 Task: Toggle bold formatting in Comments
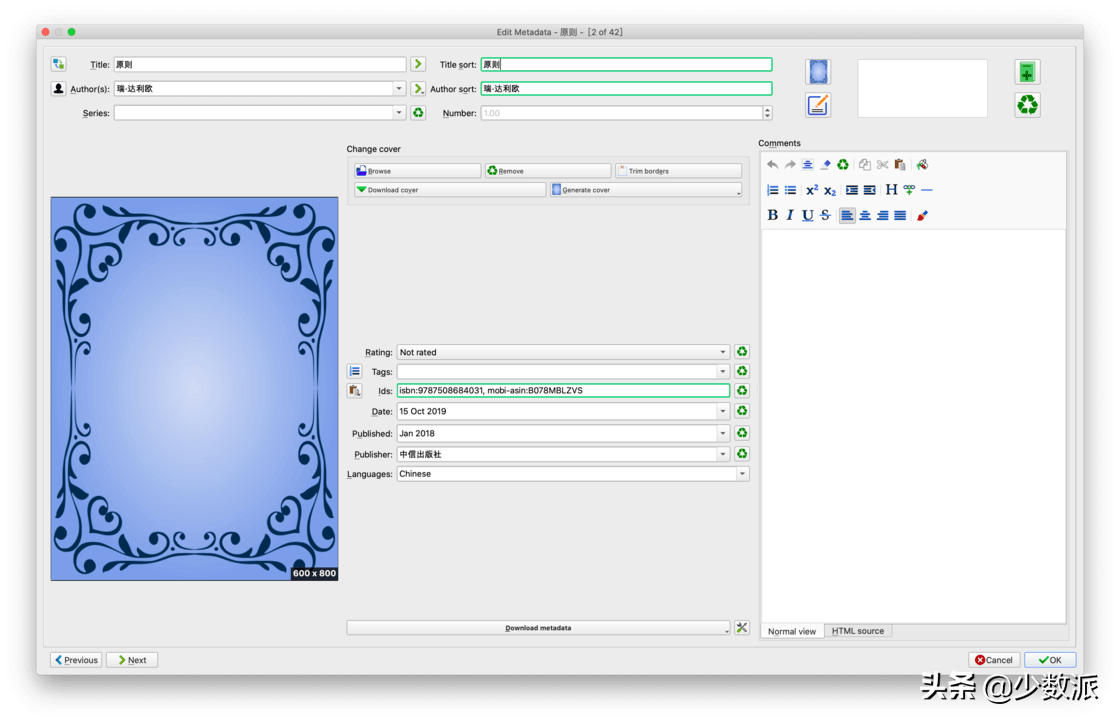pos(772,215)
